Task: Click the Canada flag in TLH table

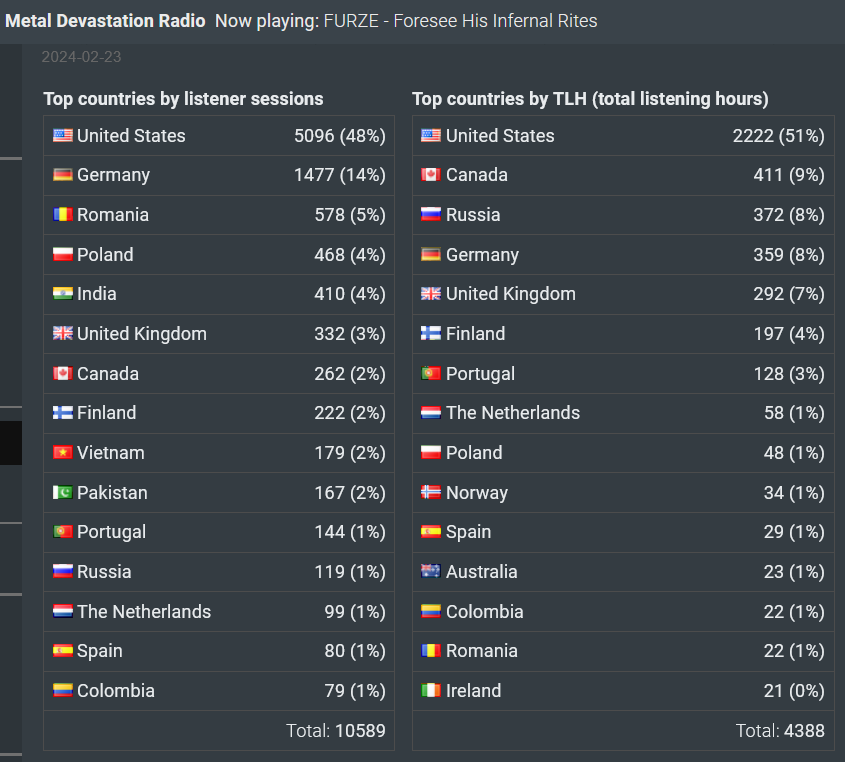Action: (431, 175)
